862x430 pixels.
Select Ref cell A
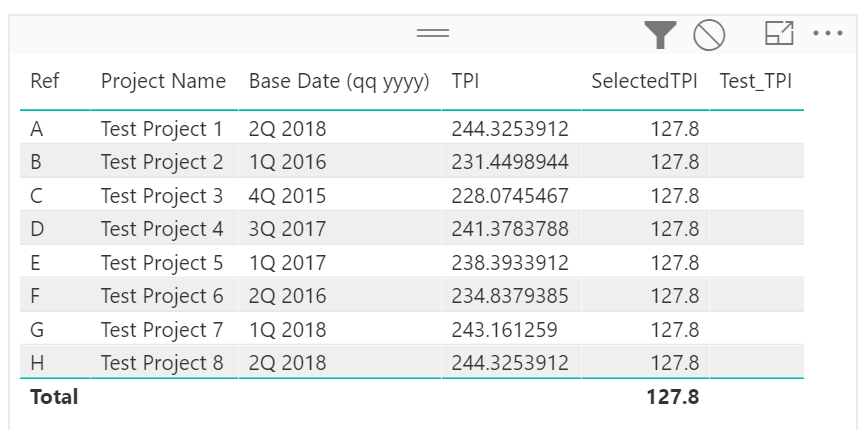(x=36, y=129)
